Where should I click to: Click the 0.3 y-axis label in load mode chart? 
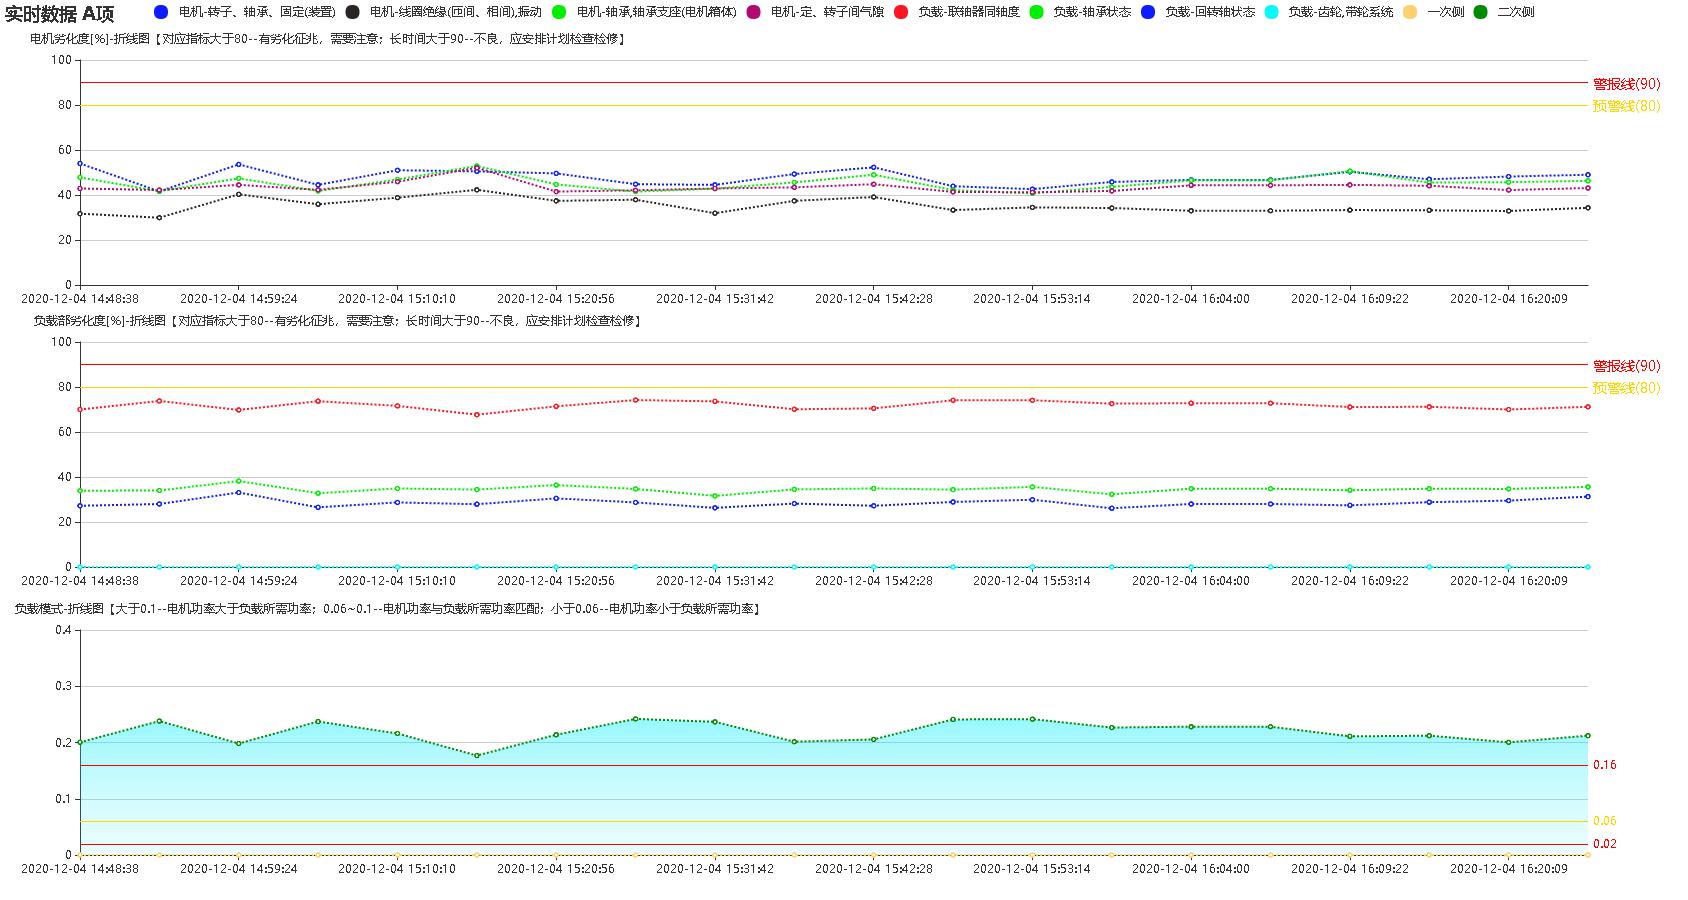pyautogui.click(x=63, y=686)
